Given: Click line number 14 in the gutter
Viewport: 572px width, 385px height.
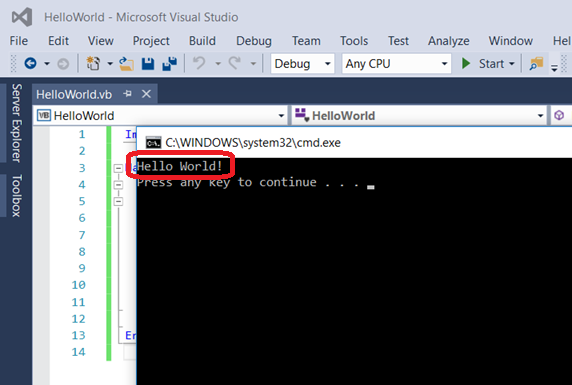Looking at the screenshot, I should point(78,352).
